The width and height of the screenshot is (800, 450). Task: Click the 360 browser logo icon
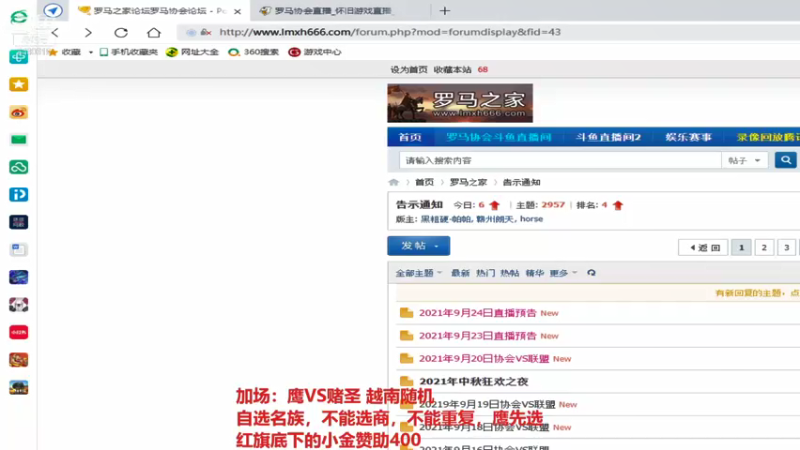click(x=19, y=17)
